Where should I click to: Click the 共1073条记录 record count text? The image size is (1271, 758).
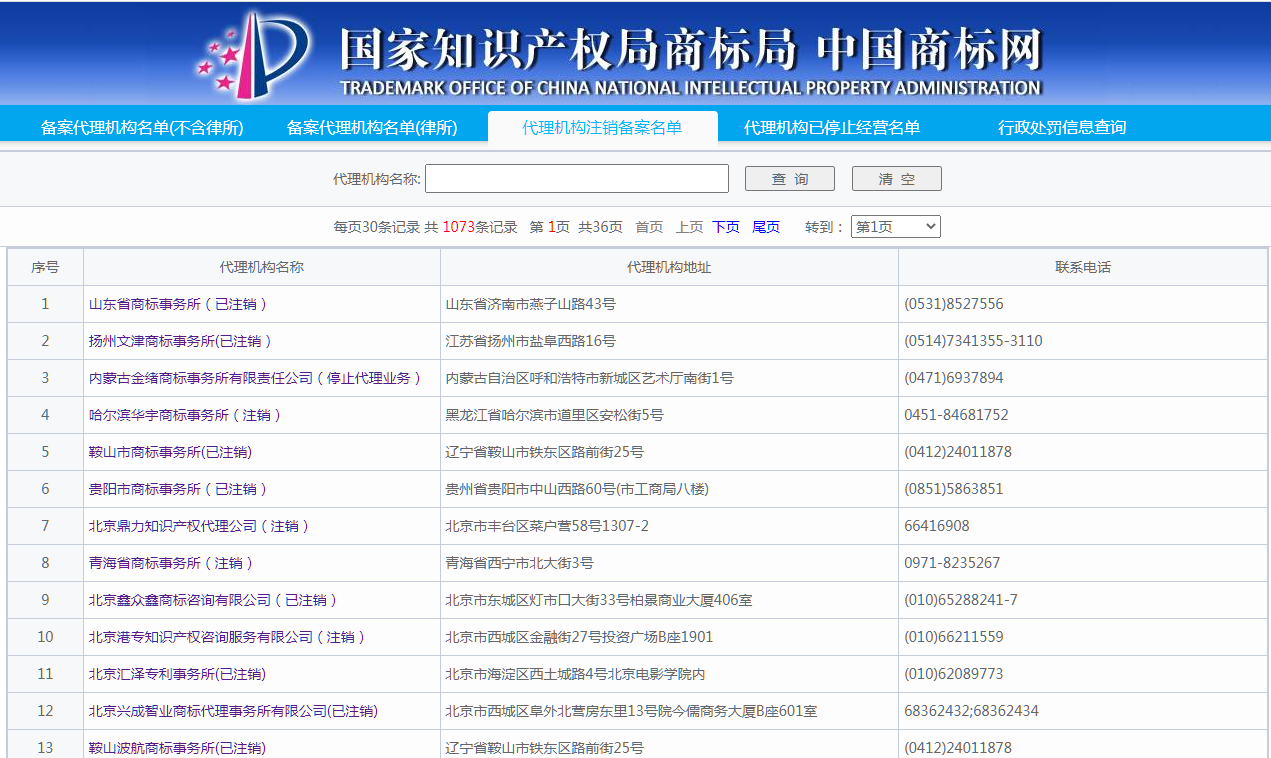pos(471,227)
